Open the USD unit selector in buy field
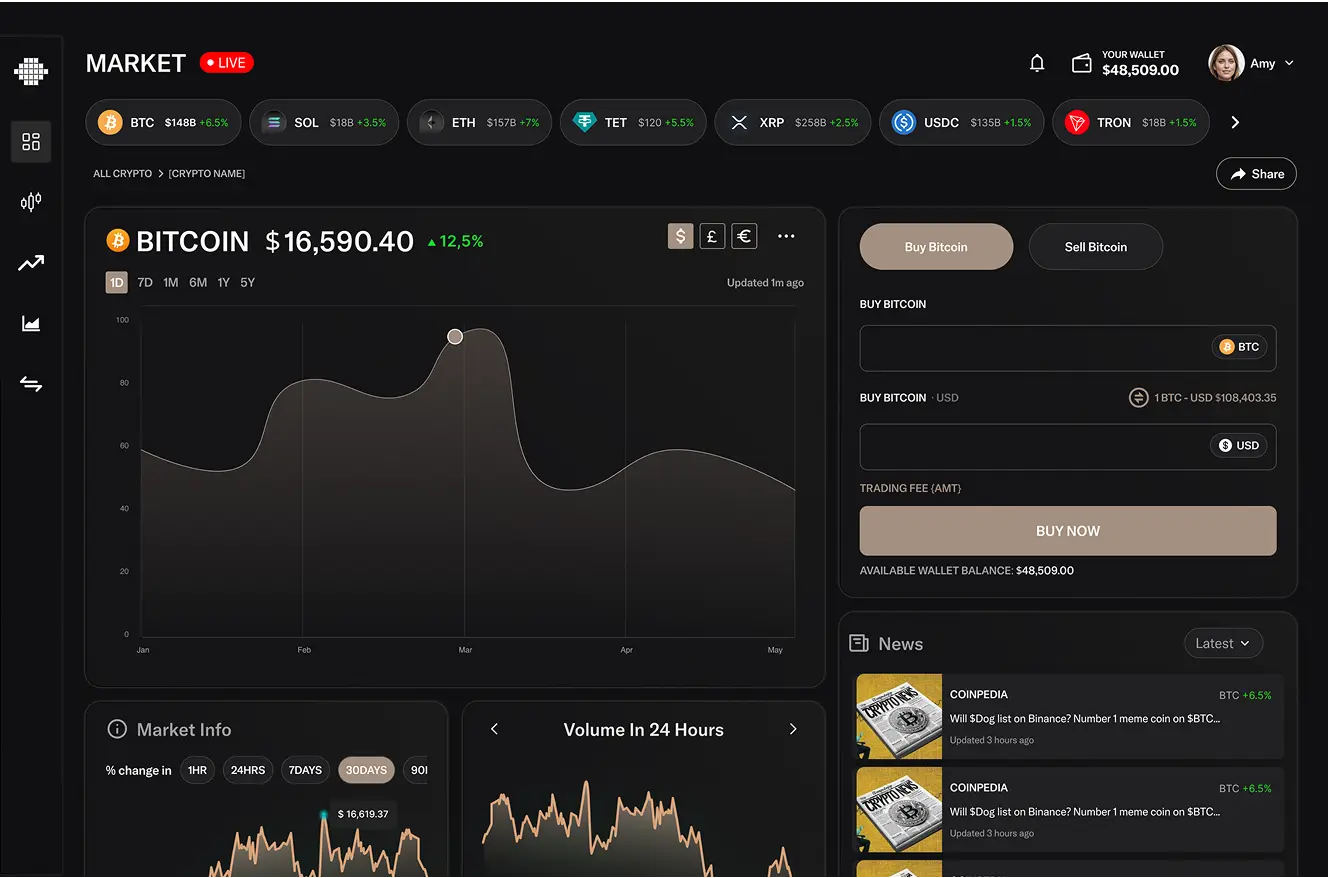This screenshot has height=878, width=1328. point(1239,445)
